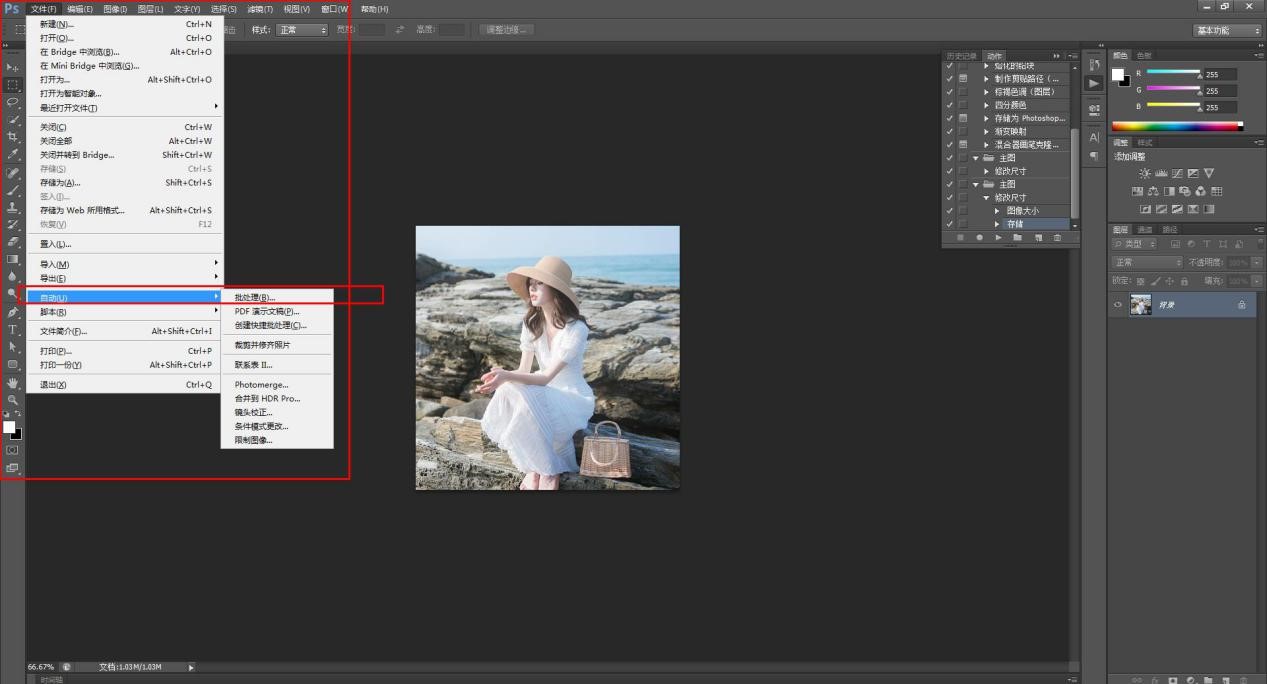Choose the Hand tool
This screenshot has width=1267, height=684.
click(x=13, y=383)
